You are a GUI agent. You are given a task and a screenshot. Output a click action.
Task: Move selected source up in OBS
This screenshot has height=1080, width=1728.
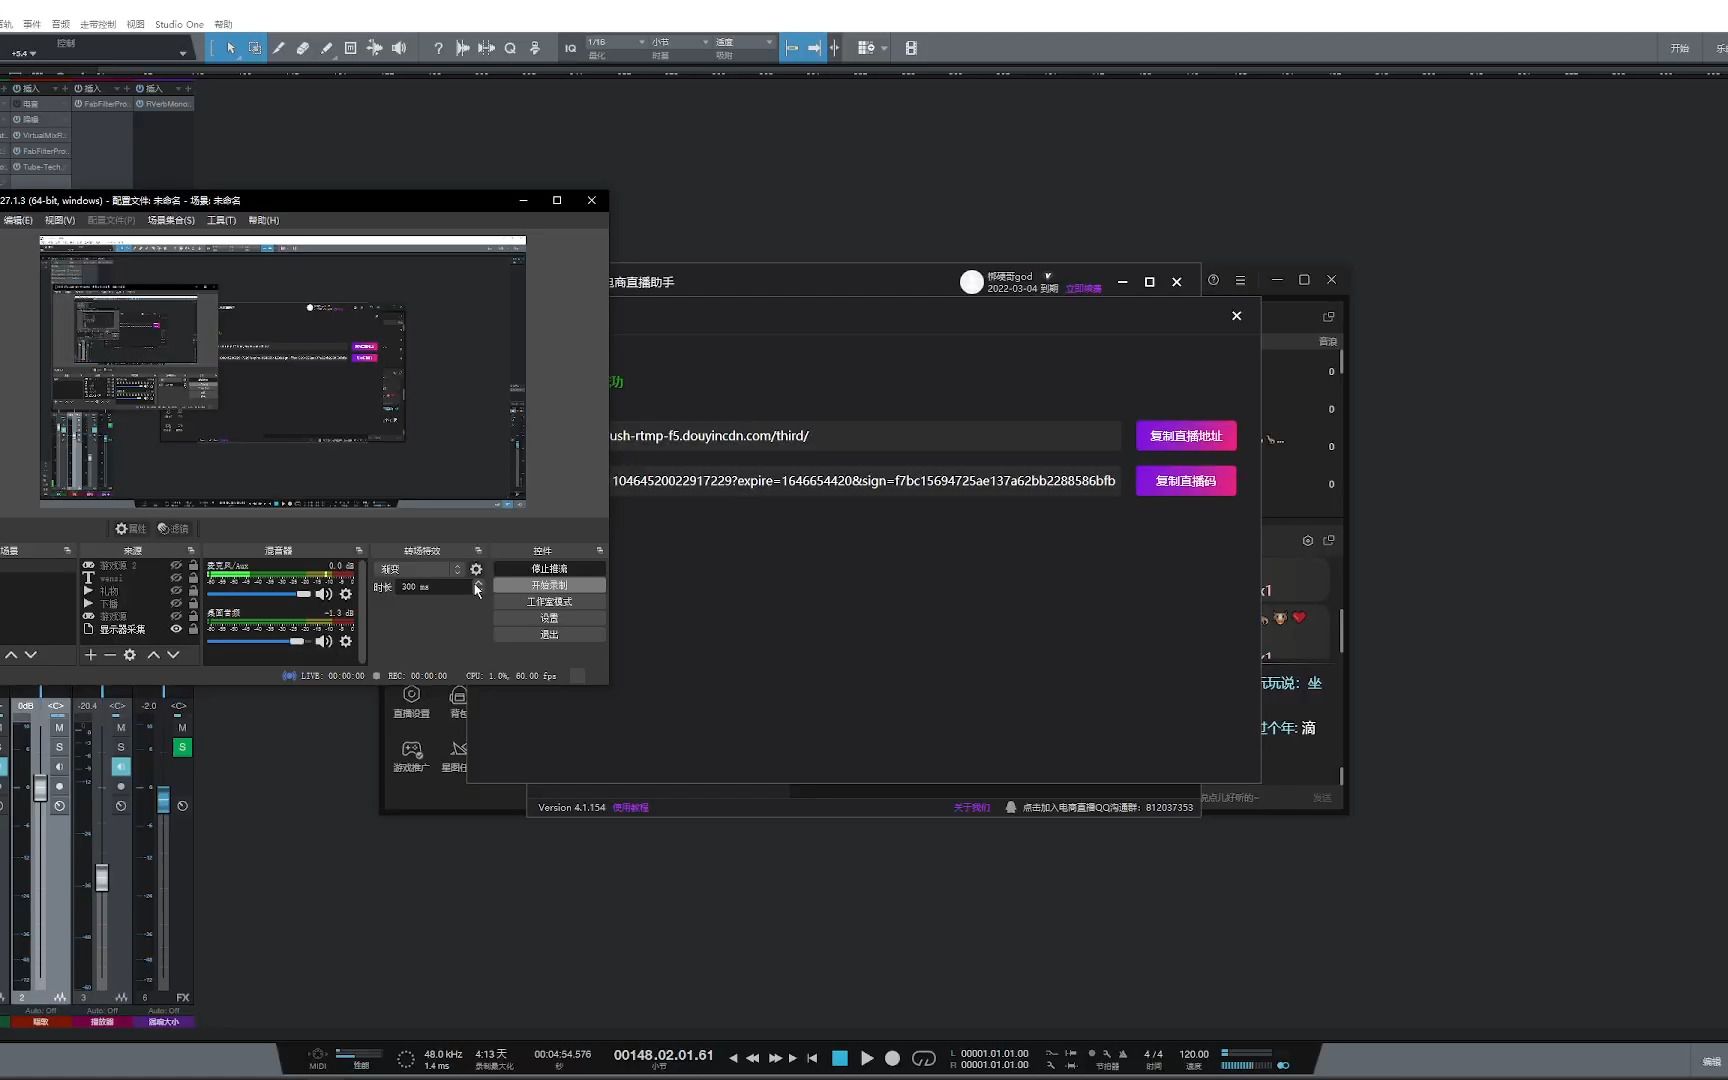point(153,655)
